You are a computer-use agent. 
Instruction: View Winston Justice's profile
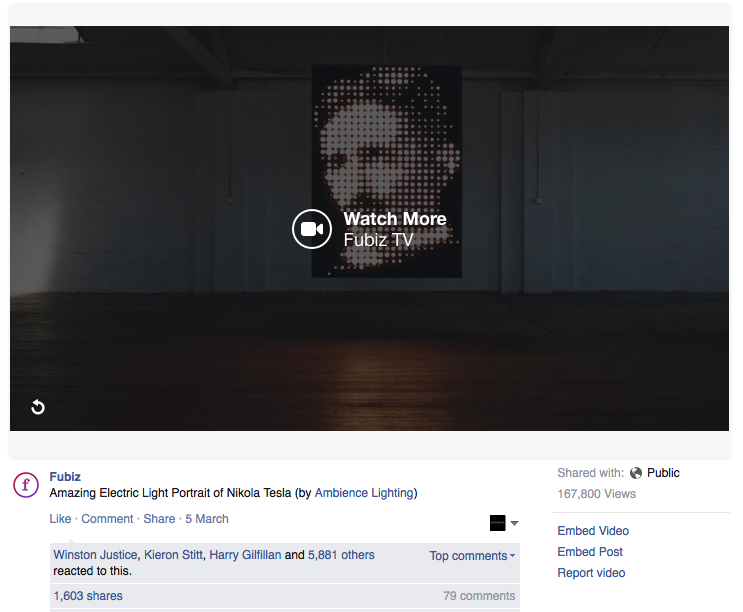tap(95, 555)
